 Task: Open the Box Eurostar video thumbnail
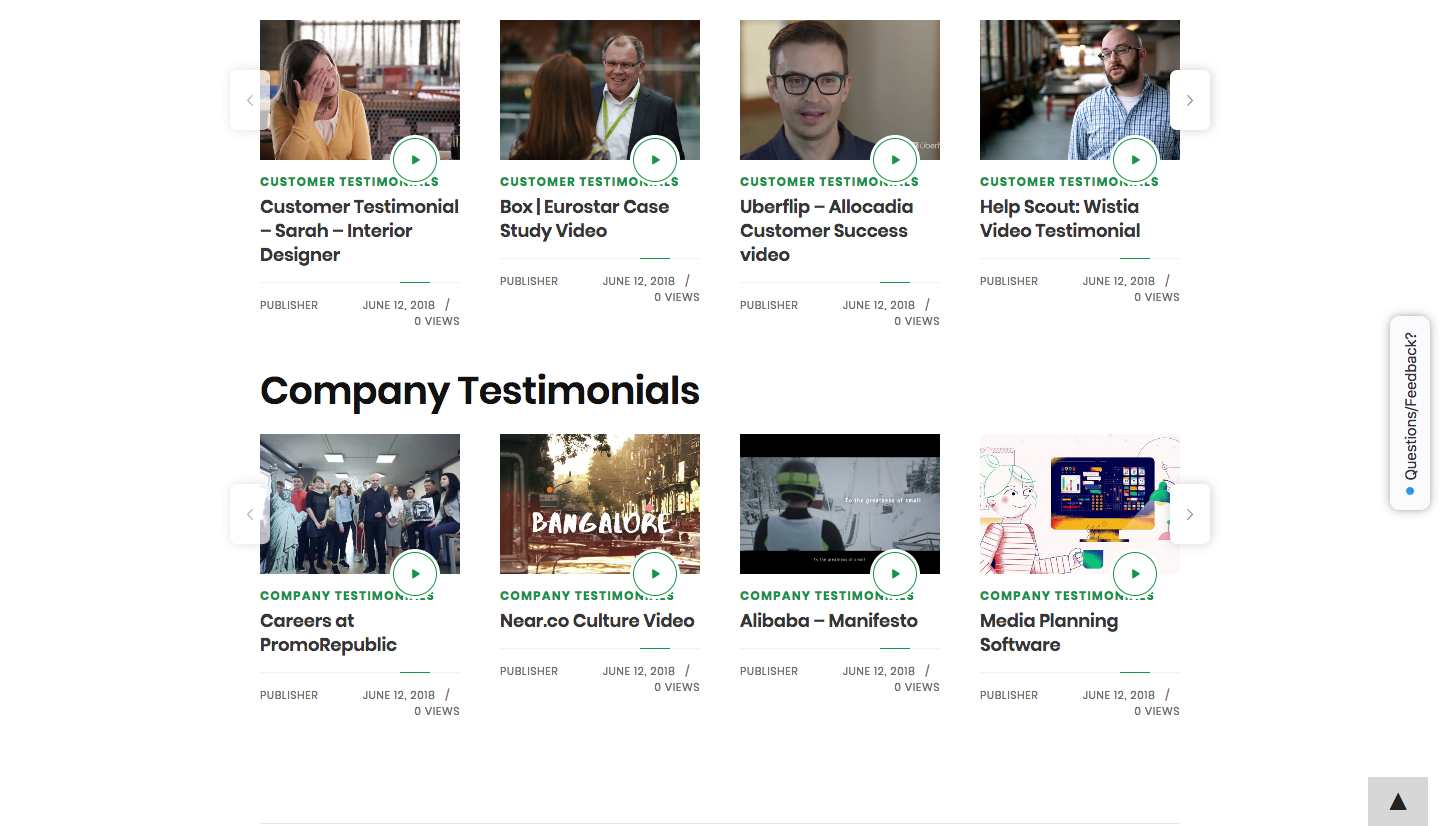coord(600,90)
